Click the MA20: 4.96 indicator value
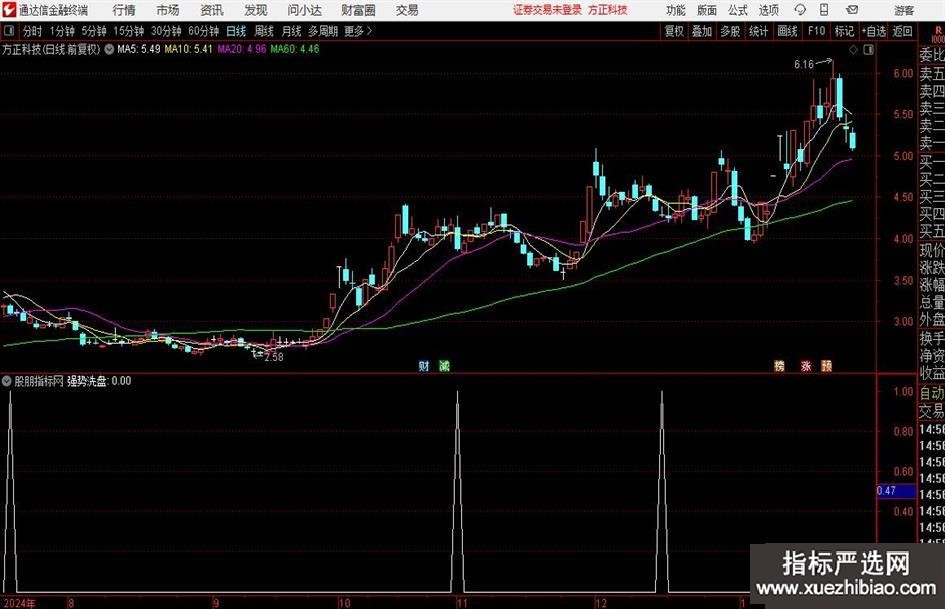This screenshot has height=609, width=945. (x=242, y=49)
